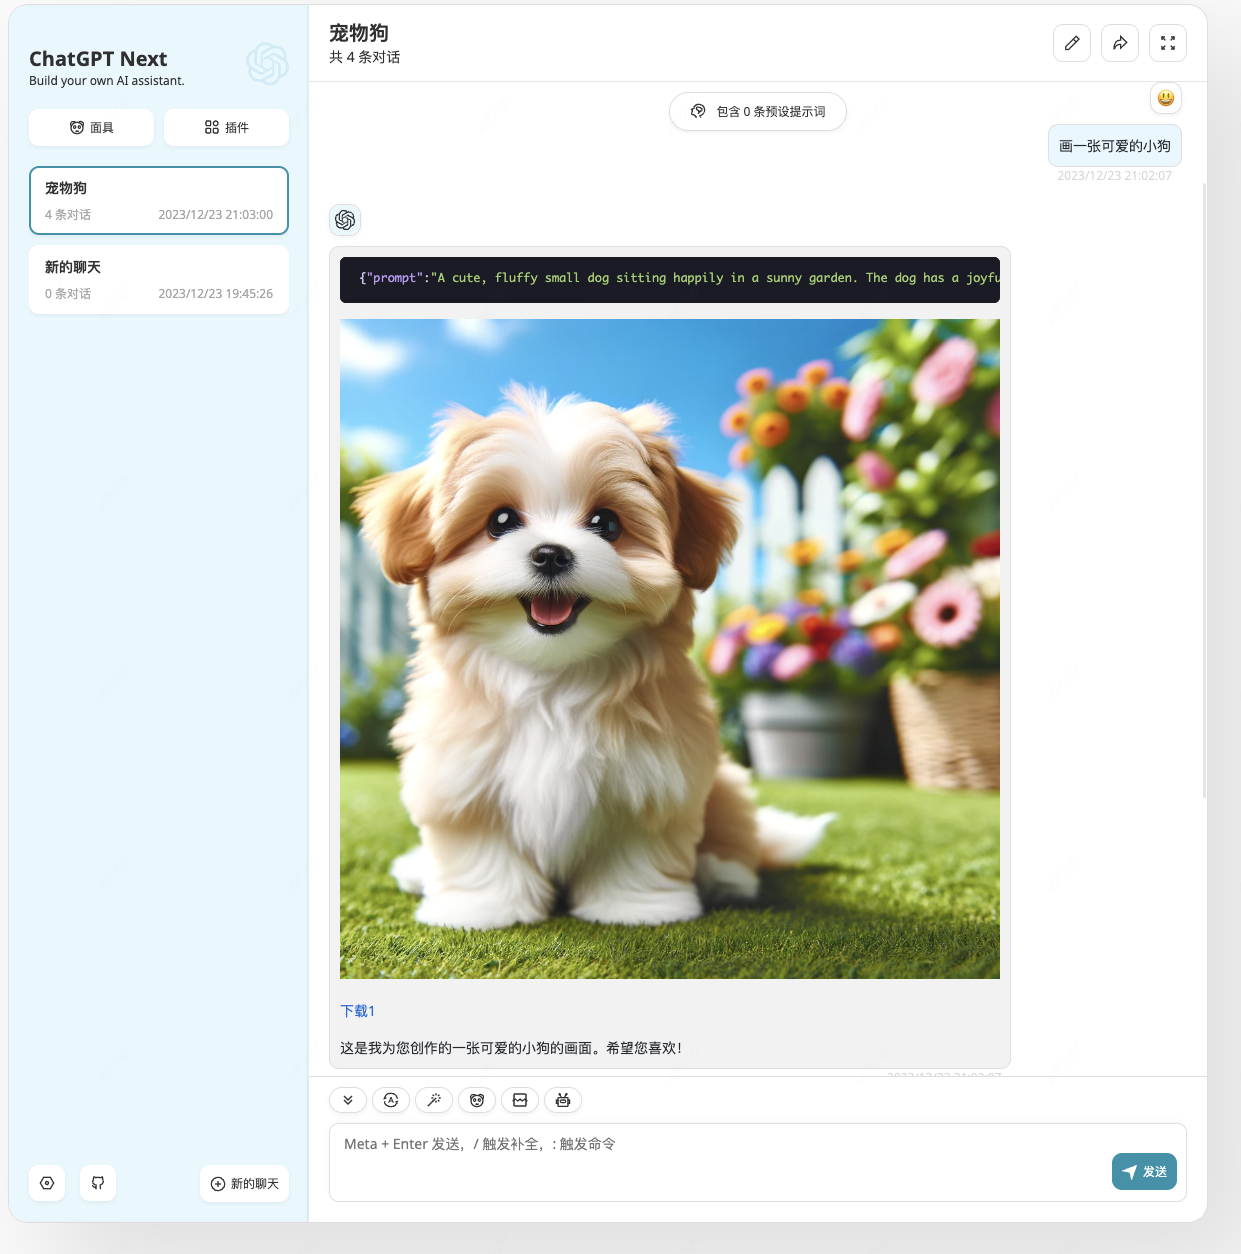
Task: Click double-chevron scroll to bottom button
Action: click(x=348, y=1100)
